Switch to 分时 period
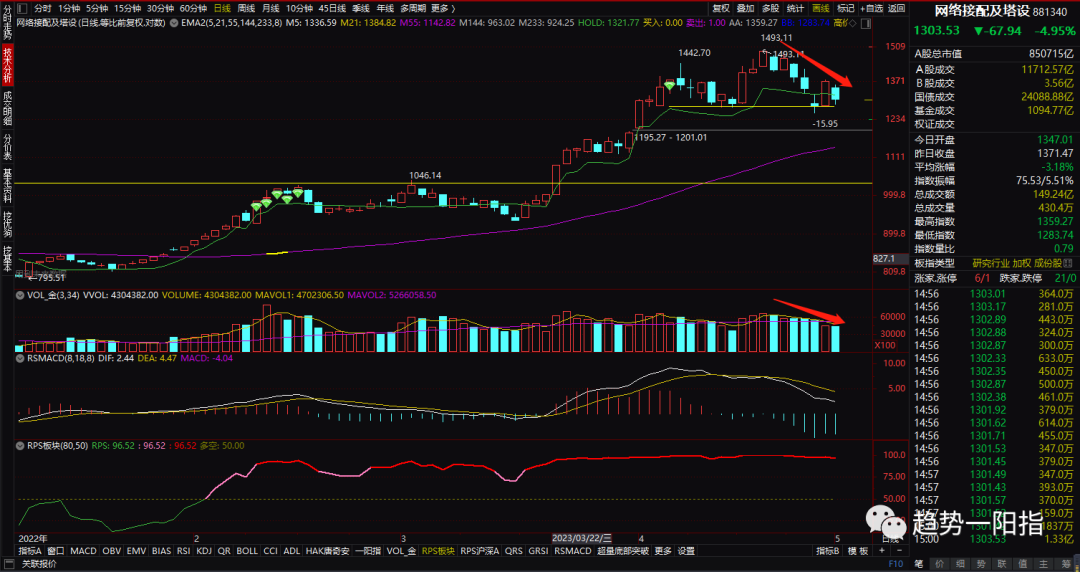The image size is (1080, 572). click(43, 8)
